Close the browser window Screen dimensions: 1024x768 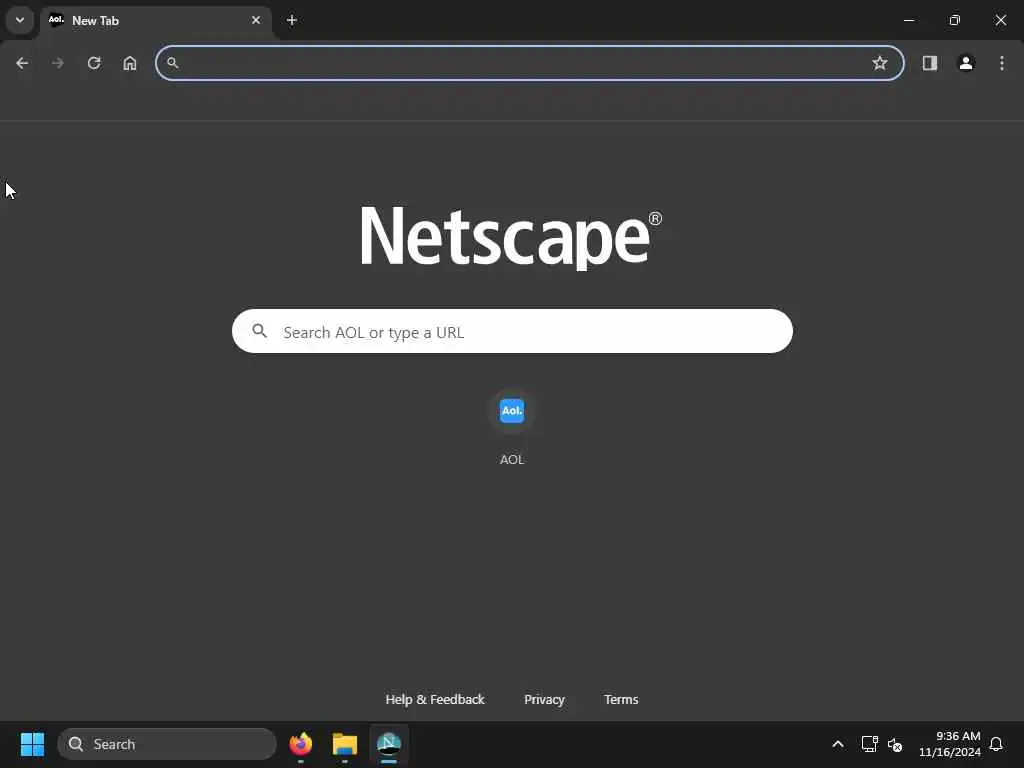tap(1000, 20)
